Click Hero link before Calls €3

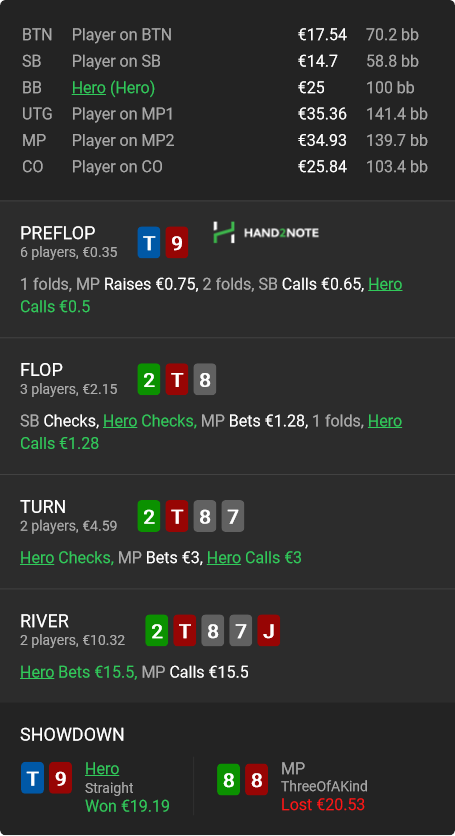[x=223, y=558]
